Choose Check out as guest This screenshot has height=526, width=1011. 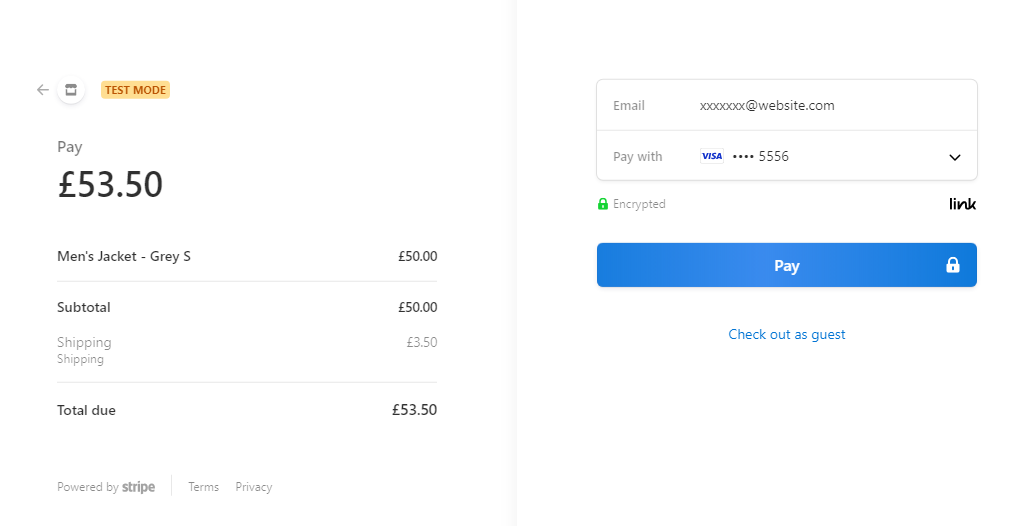click(x=787, y=335)
